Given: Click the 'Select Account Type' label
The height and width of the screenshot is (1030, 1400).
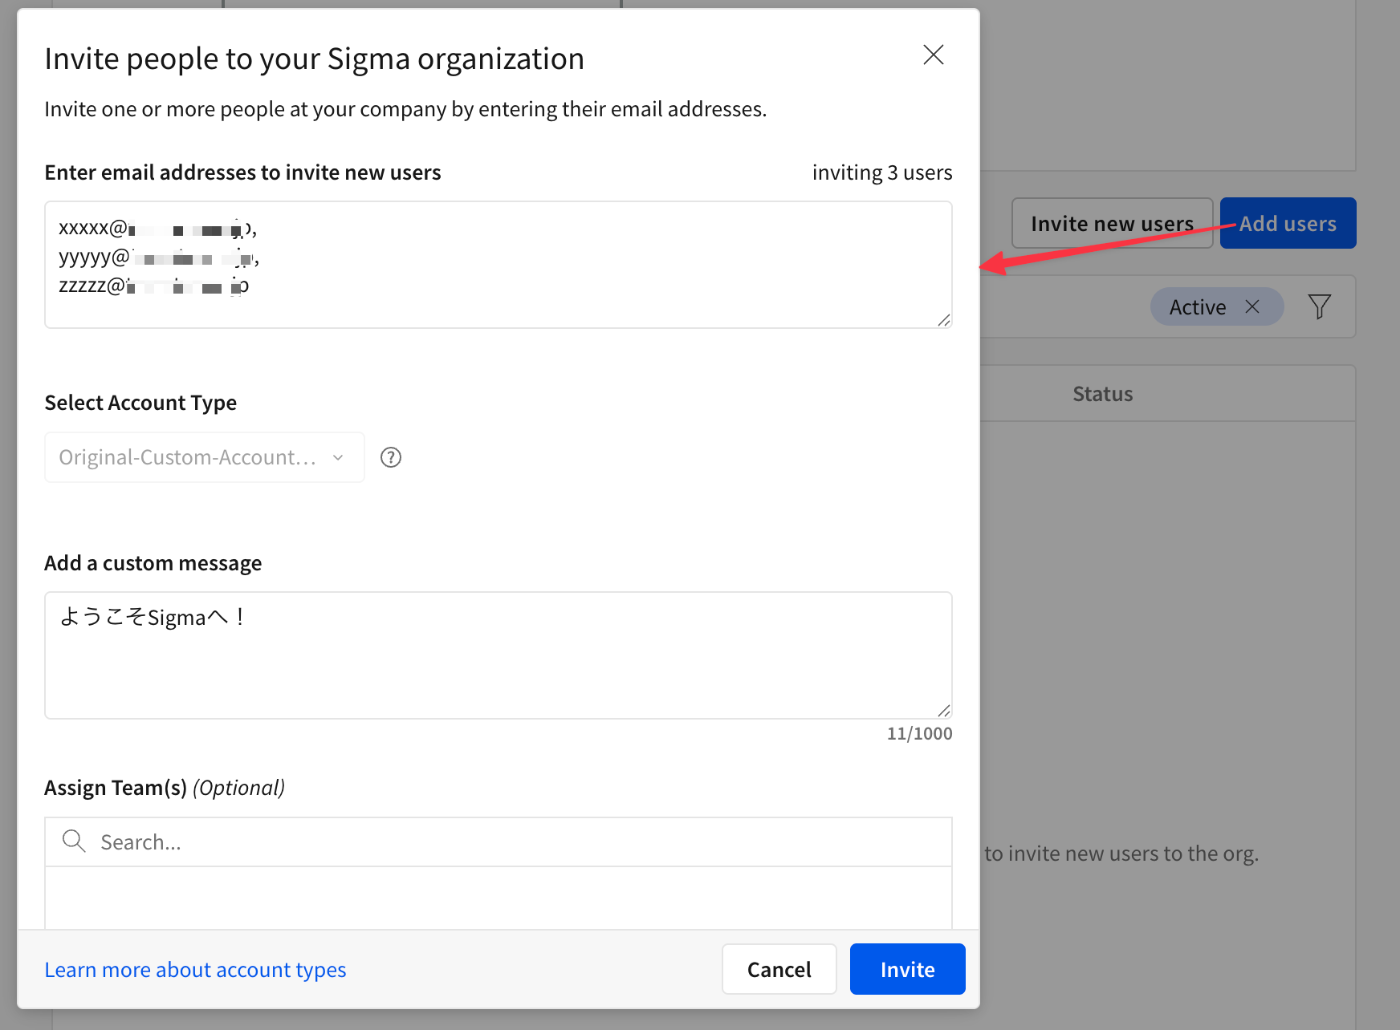Looking at the screenshot, I should [x=141, y=403].
